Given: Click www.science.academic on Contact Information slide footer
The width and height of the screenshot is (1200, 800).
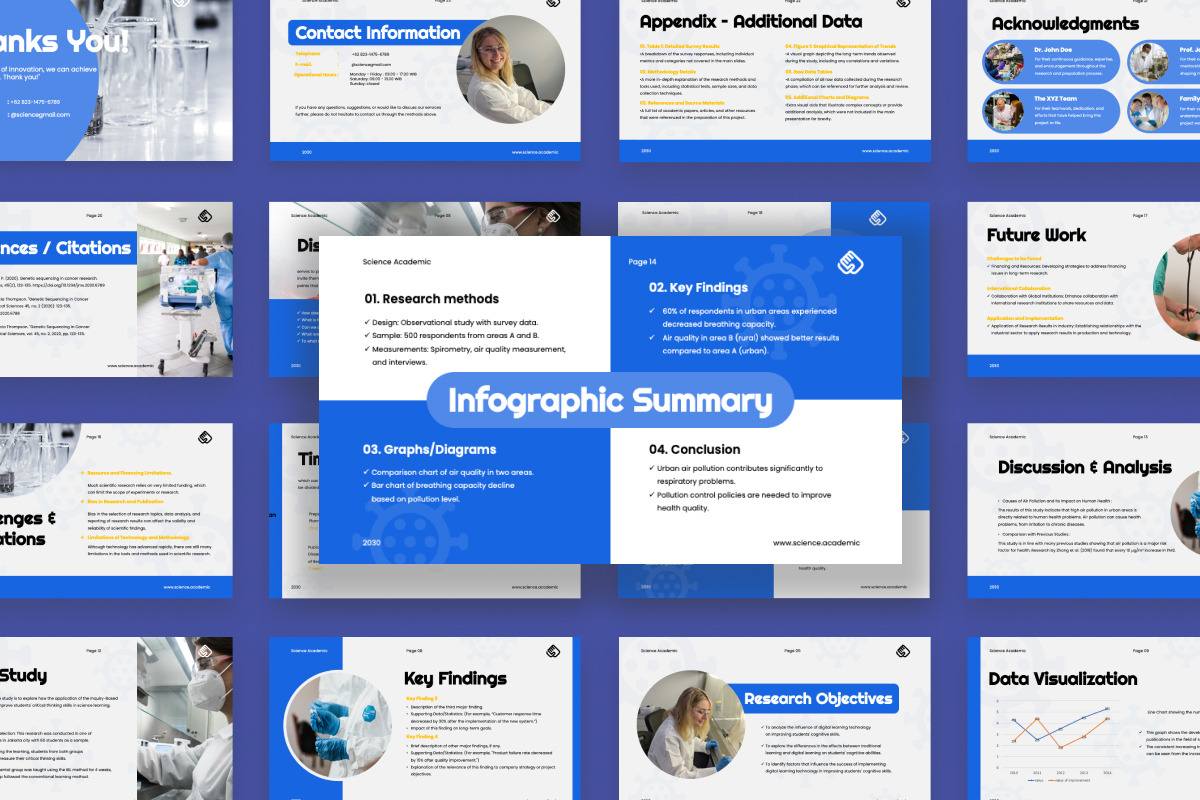Looking at the screenshot, I should click(x=535, y=152).
